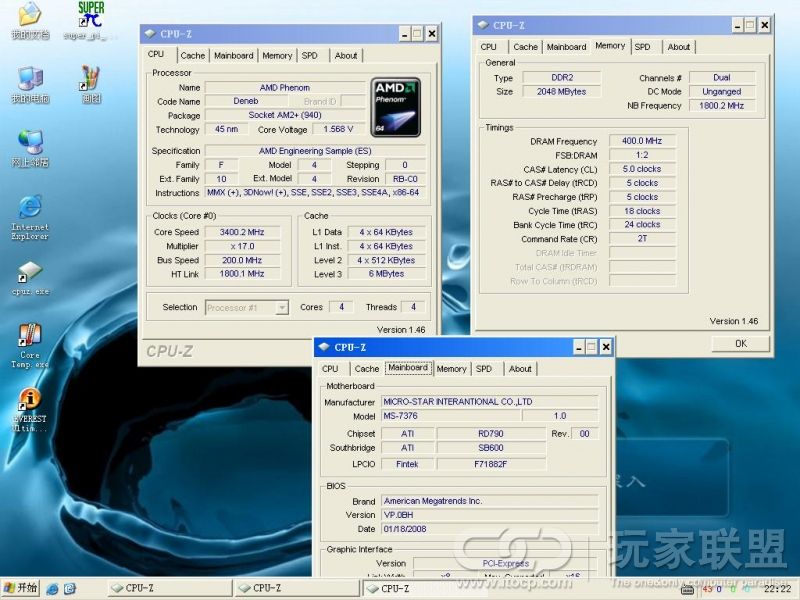Click the CAS# Latency value '5.0 clocks'
Image resolution: width=800 pixels, height=600 pixels.
(x=642, y=169)
